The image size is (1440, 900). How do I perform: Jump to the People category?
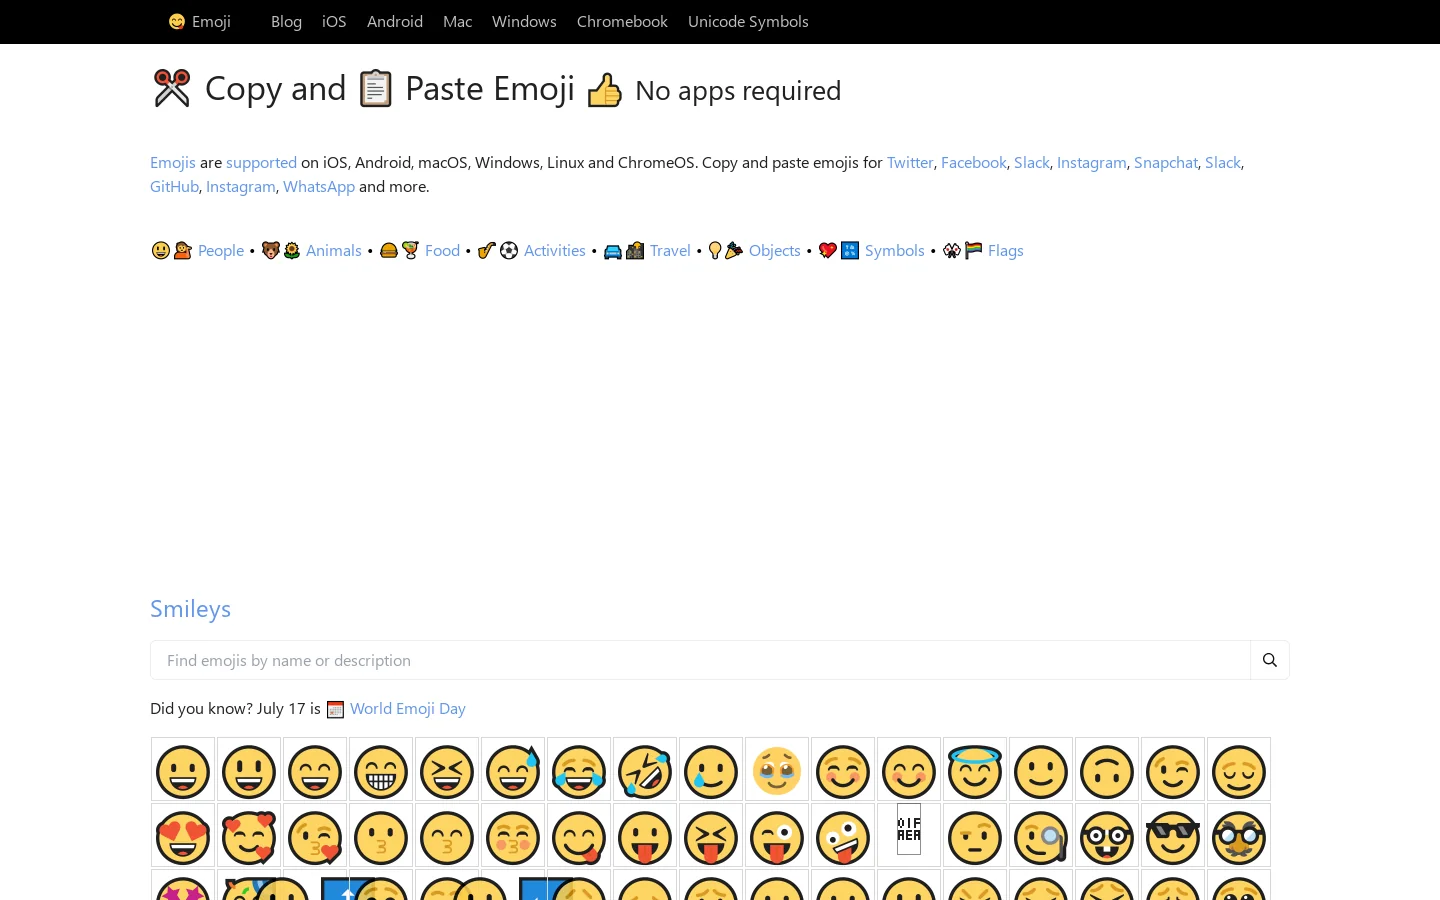(221, 250)
